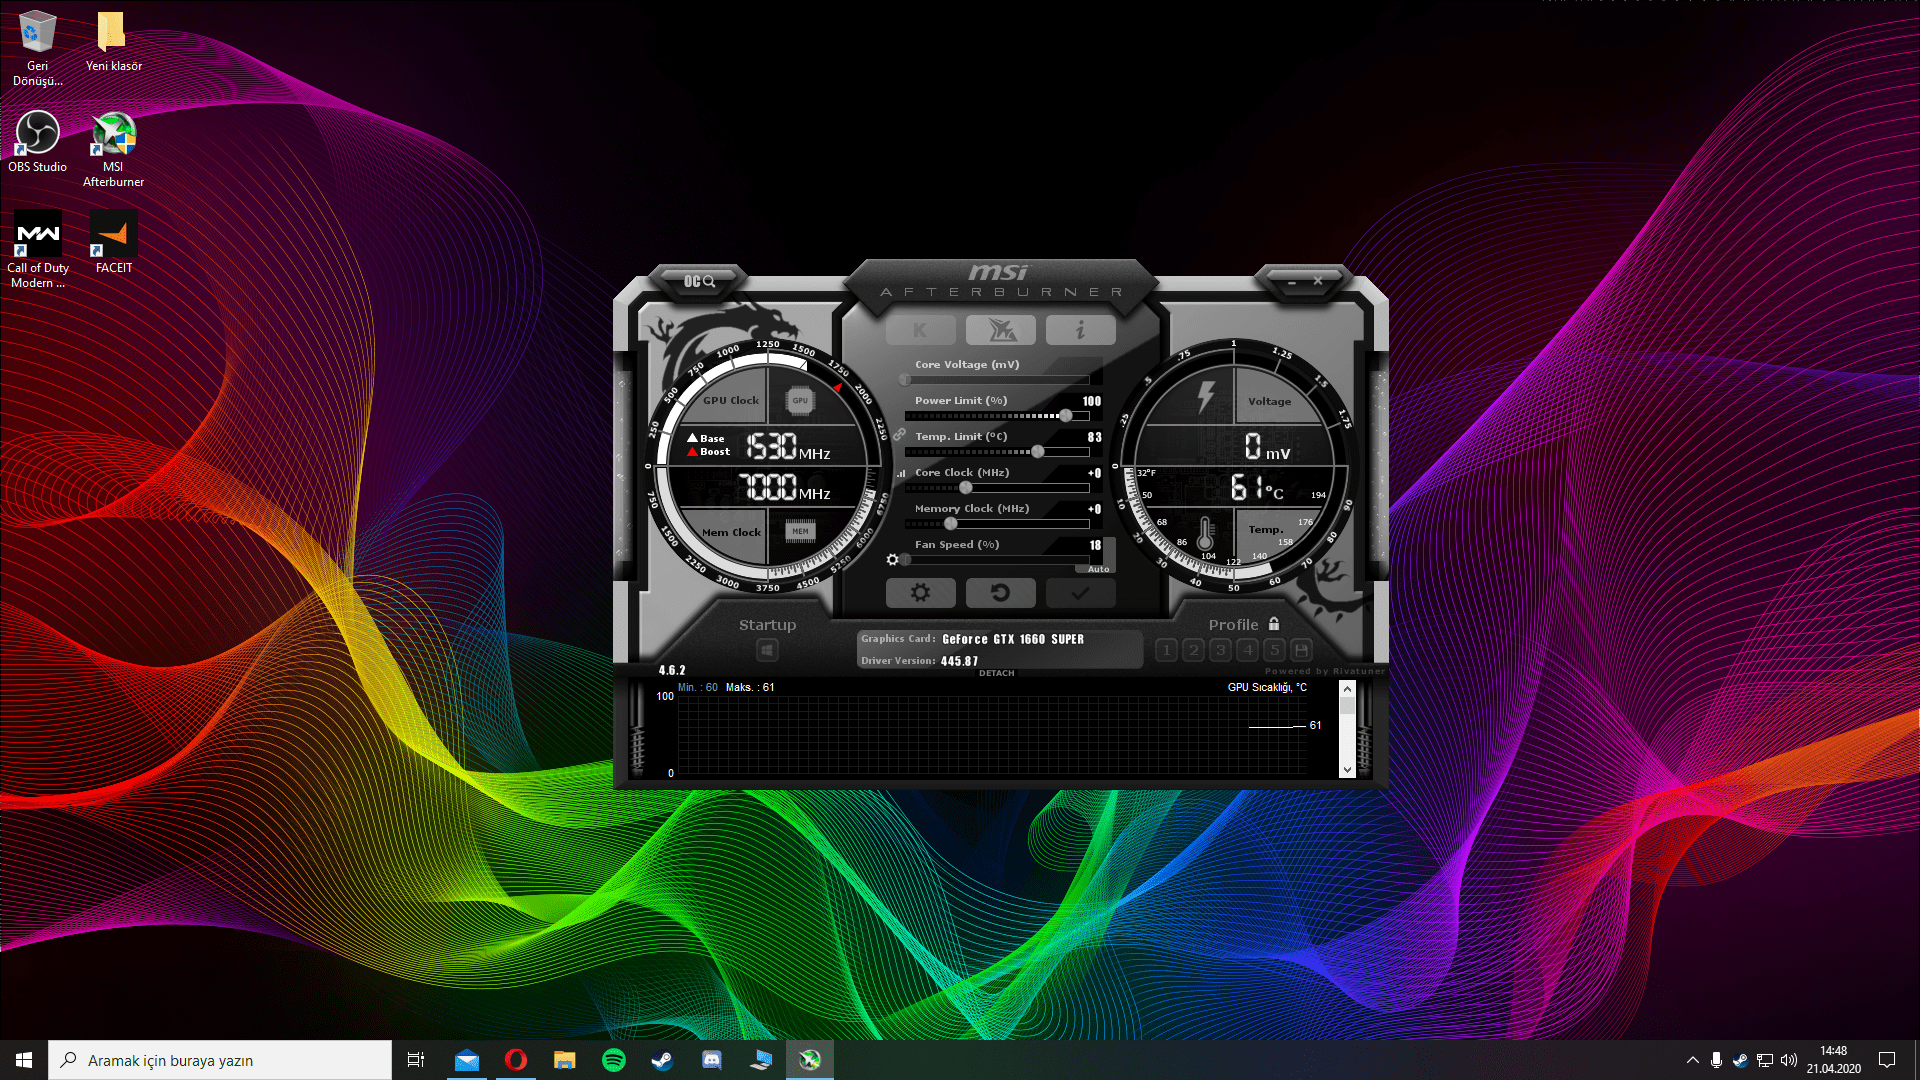This screenshot has width=1920, height=1080.
Task: Open MSI Kombustor with the K button
Action: click(x=920, y=330)
